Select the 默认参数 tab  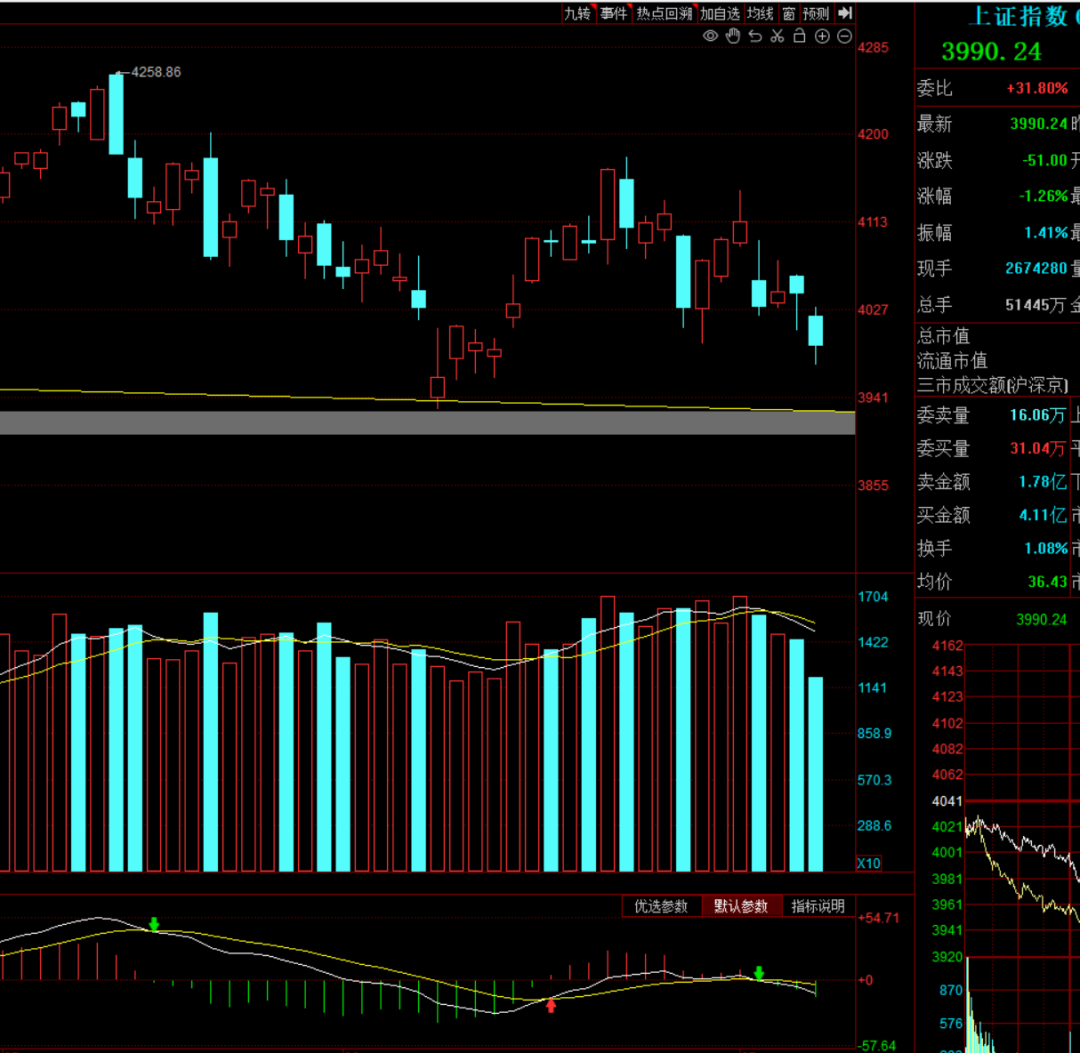[741, 906]
